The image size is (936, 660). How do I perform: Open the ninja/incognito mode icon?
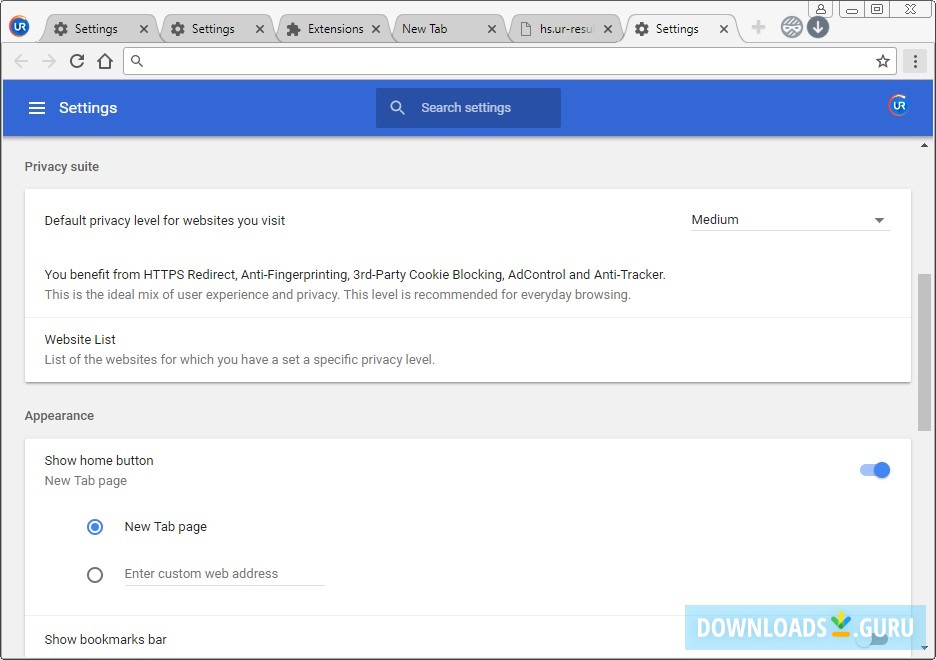791,27
